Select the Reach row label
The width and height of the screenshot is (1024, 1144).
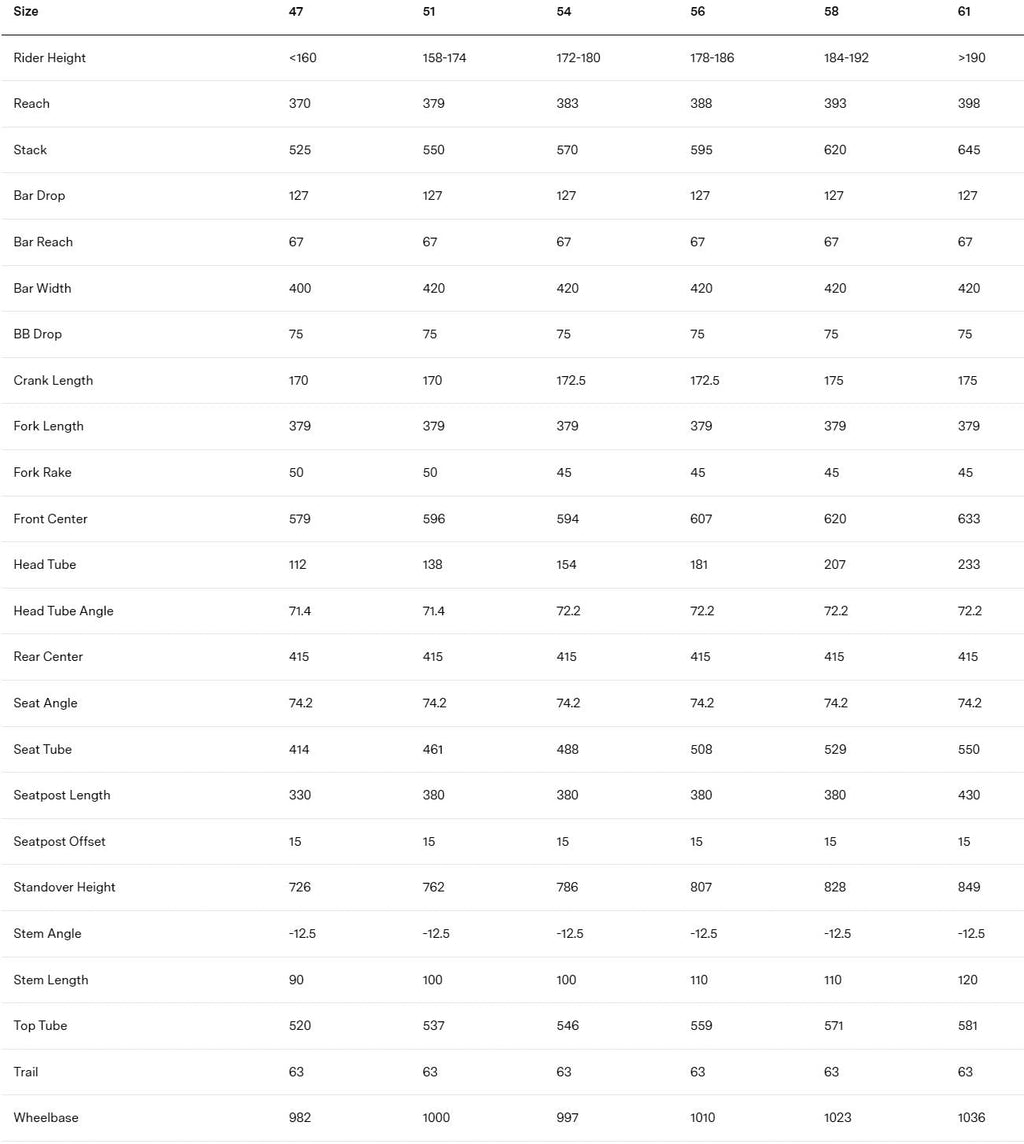tap(32, 104)
